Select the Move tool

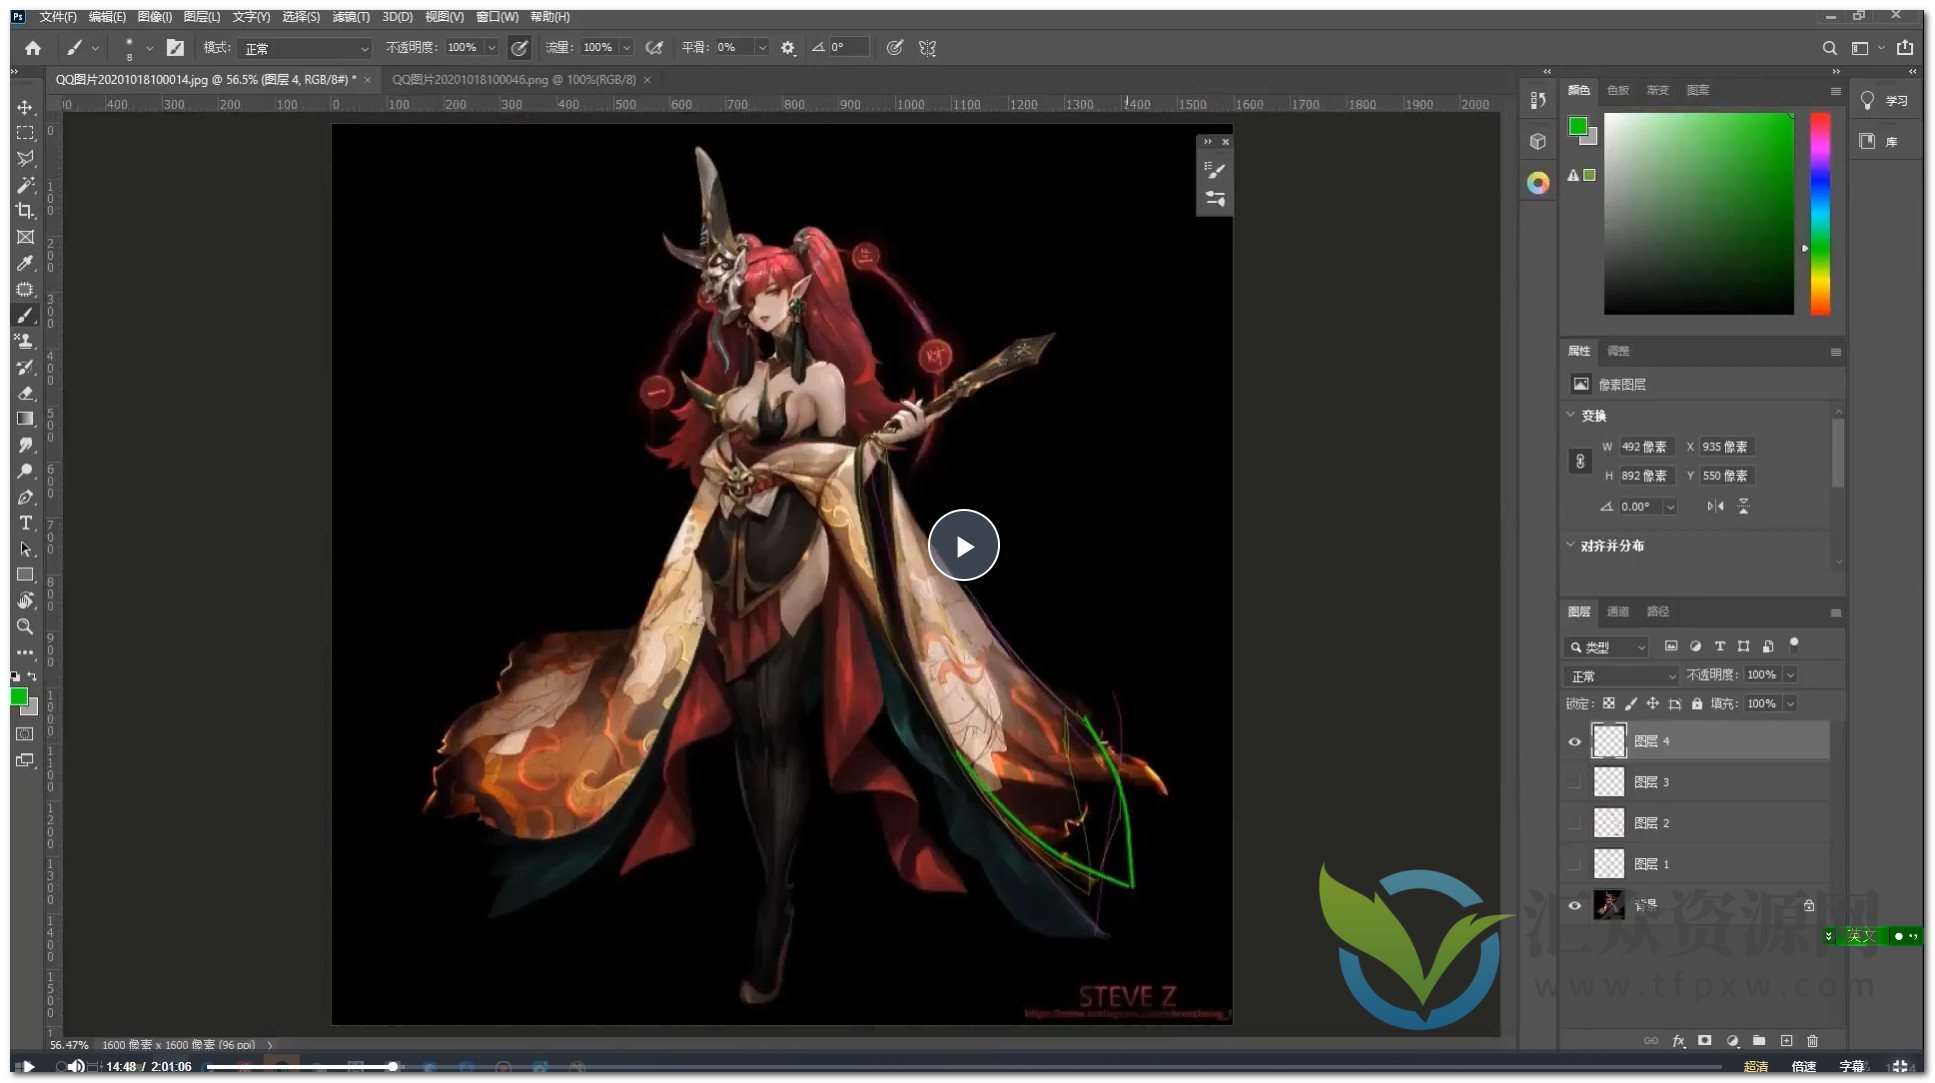pos(25,107)
